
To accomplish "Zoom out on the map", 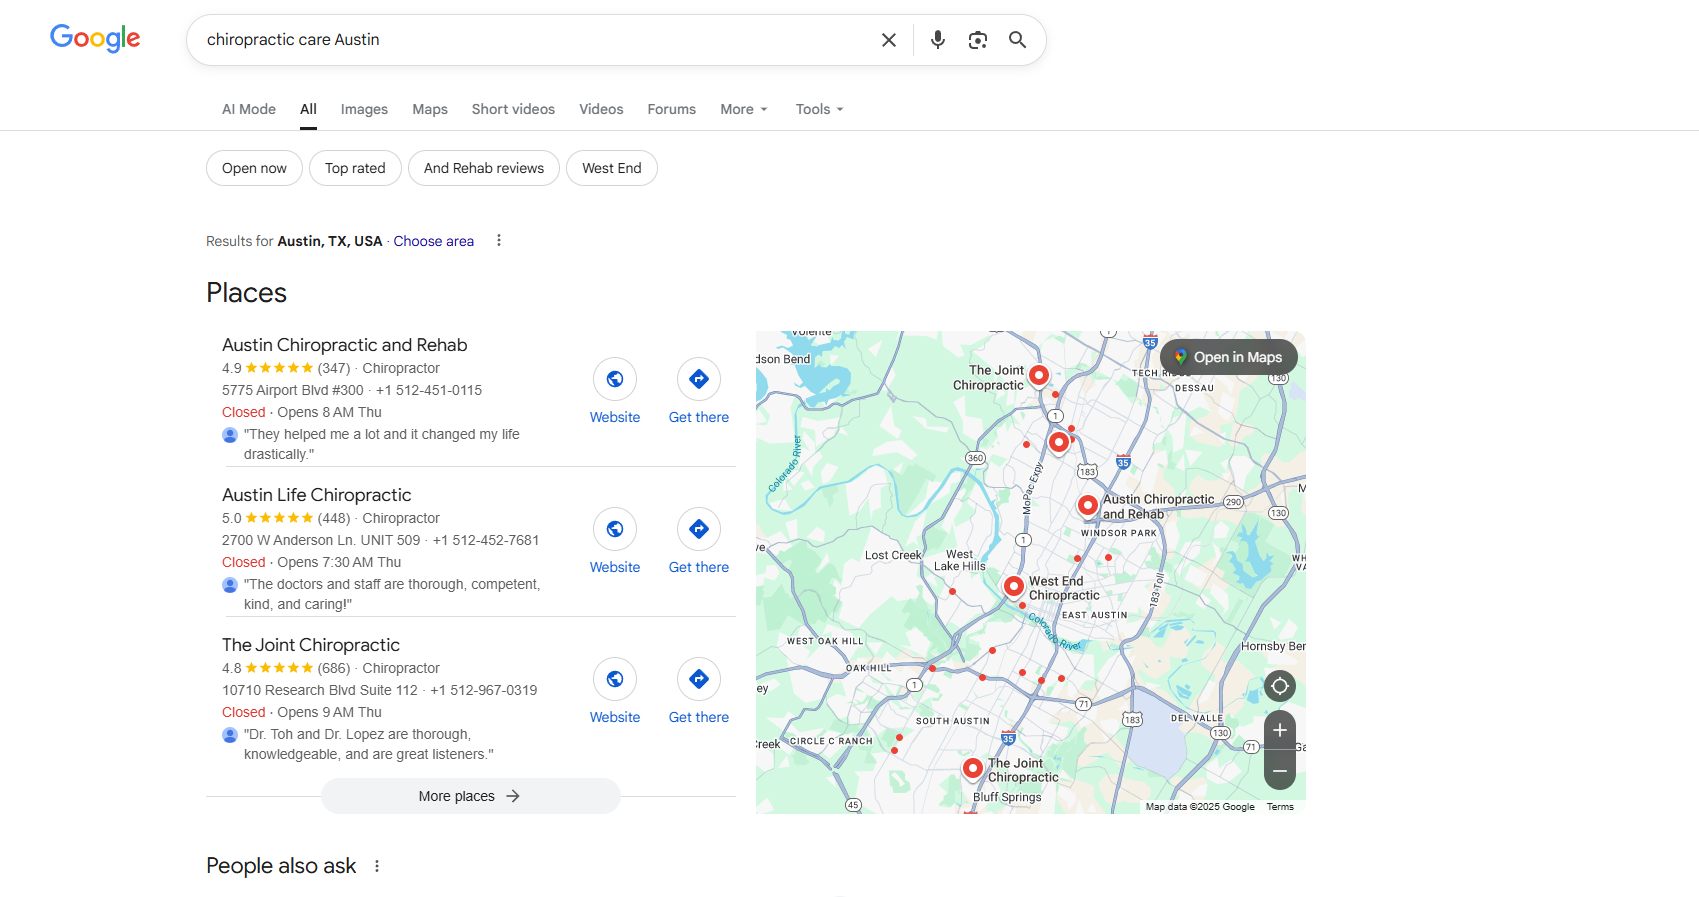I will 1279,771.
